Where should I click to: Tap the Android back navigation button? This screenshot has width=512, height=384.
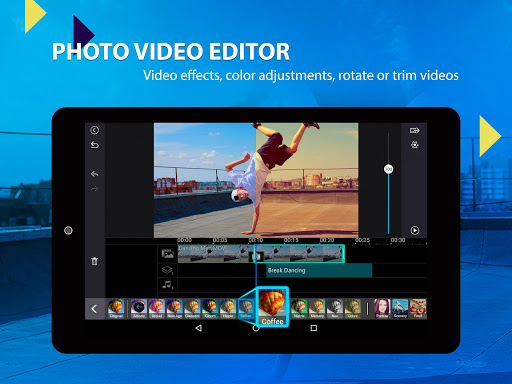click(x=199, y=328)
